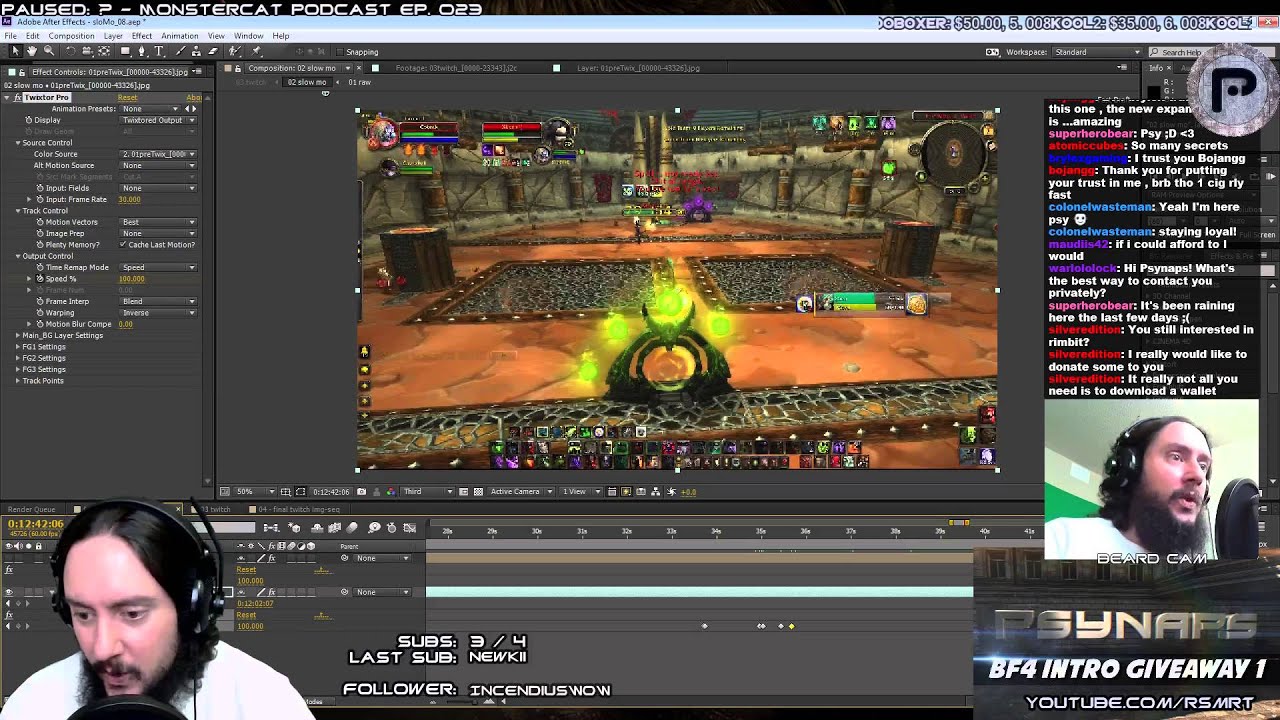
Task: Open the Warping Inverse dropdown
Action: click(x=158, y=313)
